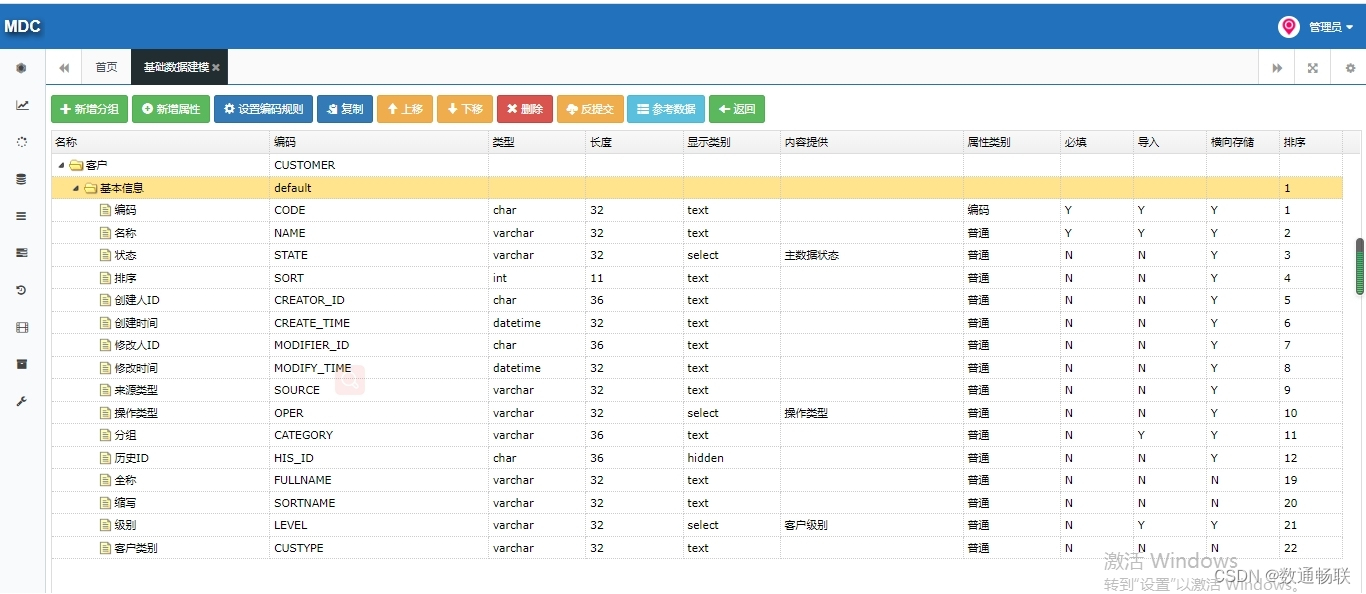Screen dimensions: 1366x594
Task: Click the tabs scroll-right double arrow
Action: 1277,68
